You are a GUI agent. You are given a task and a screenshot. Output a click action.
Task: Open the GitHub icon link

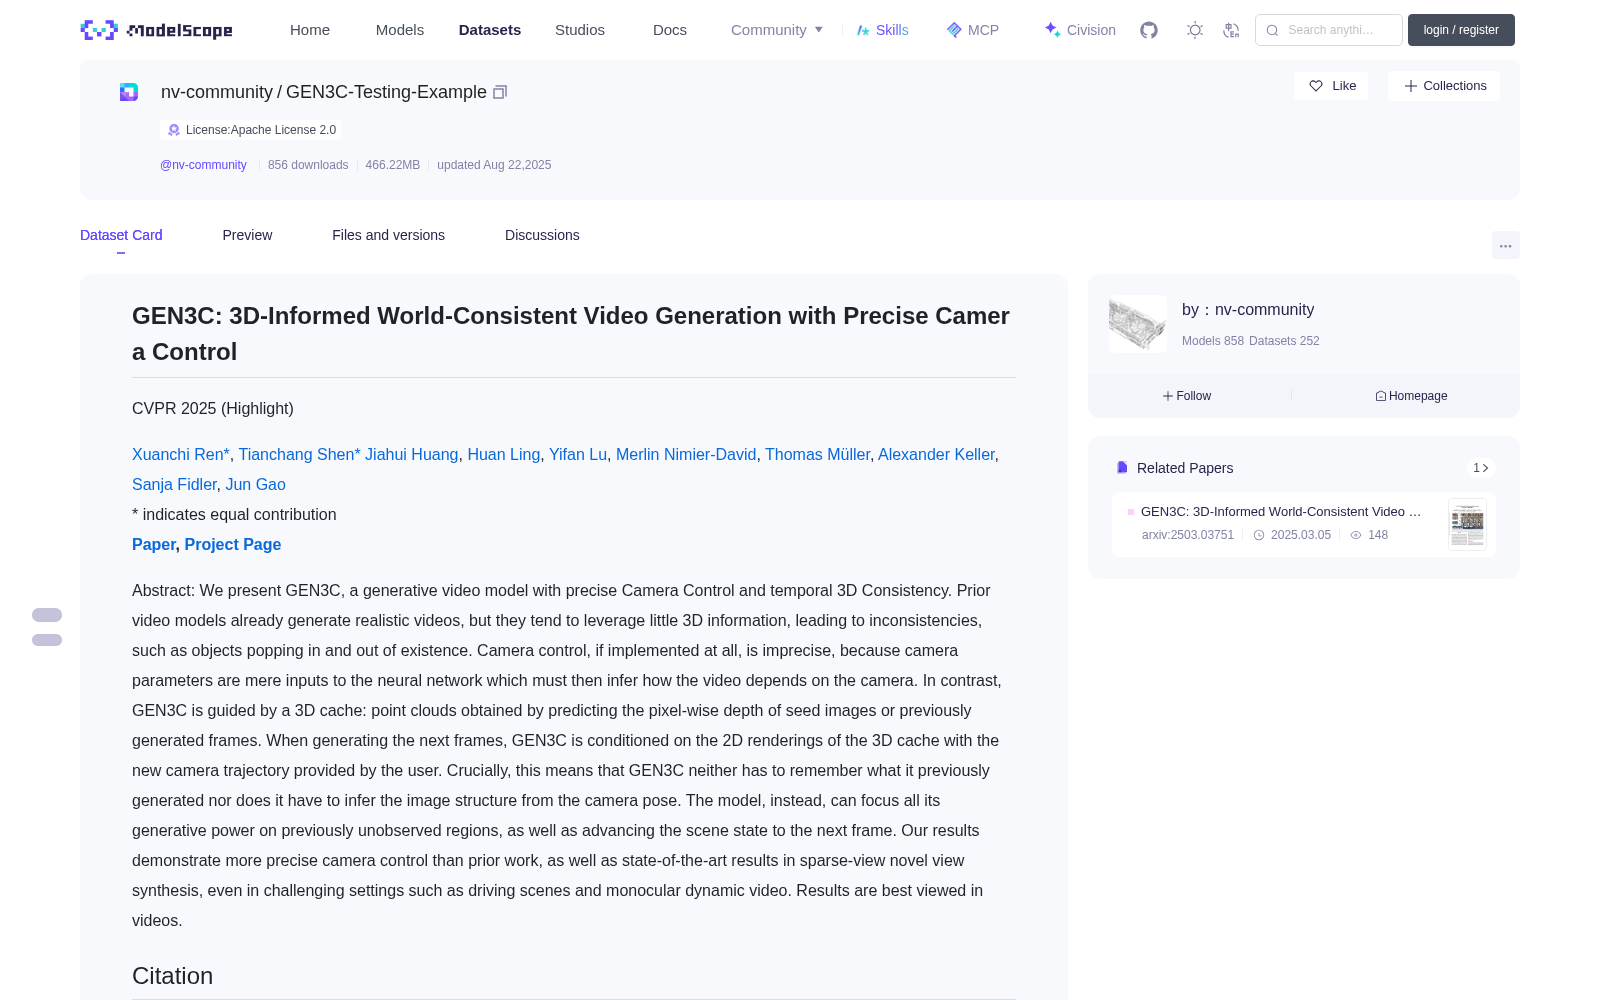tap(1149, 30)
